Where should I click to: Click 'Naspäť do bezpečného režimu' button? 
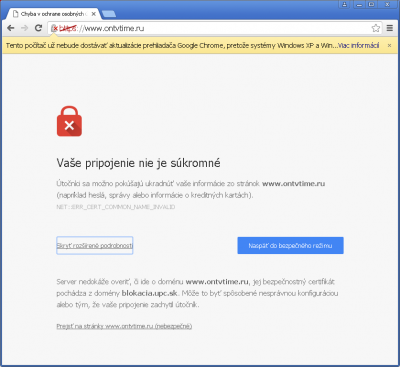tap(290, 246)
